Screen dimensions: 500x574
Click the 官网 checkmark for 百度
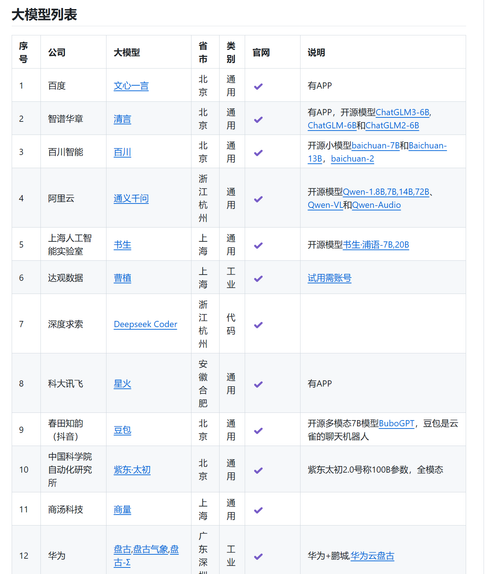click(x=258, y=86)
